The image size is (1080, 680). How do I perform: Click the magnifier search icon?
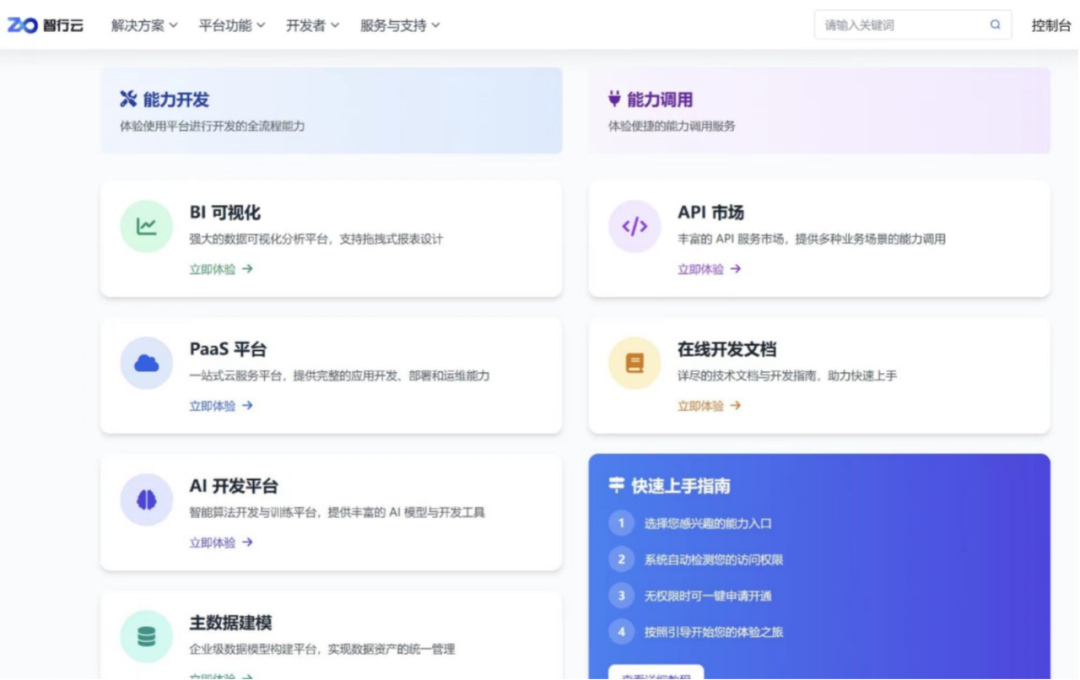click(995, 25)
